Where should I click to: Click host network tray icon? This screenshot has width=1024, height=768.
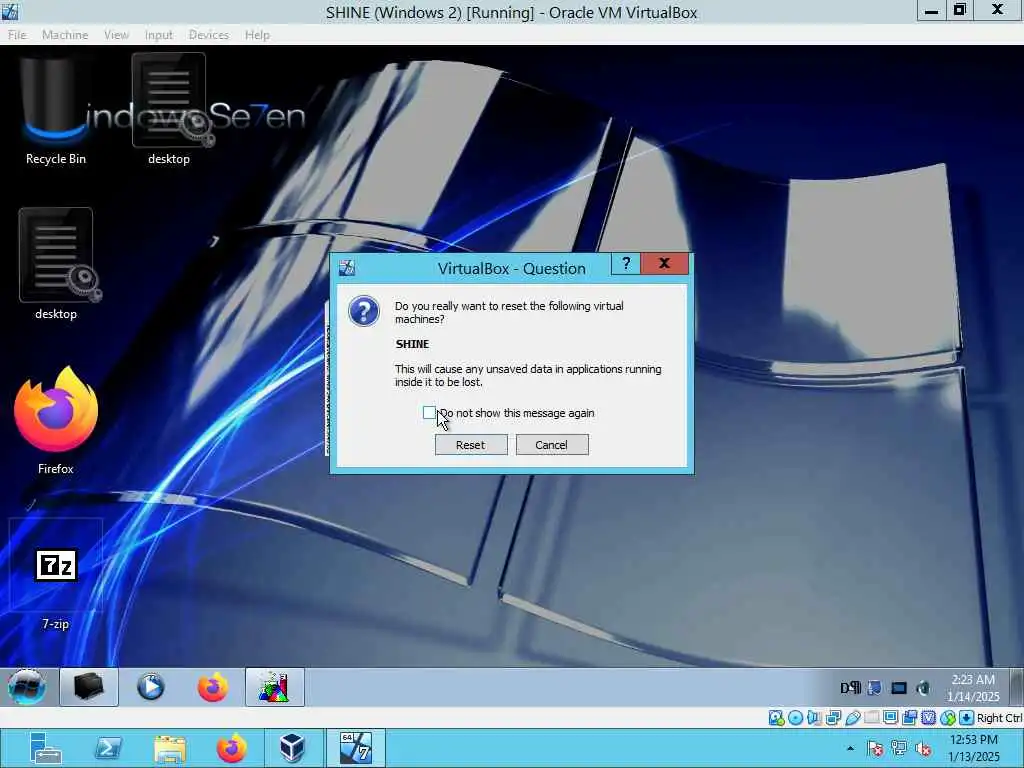(x=899, y=748)
